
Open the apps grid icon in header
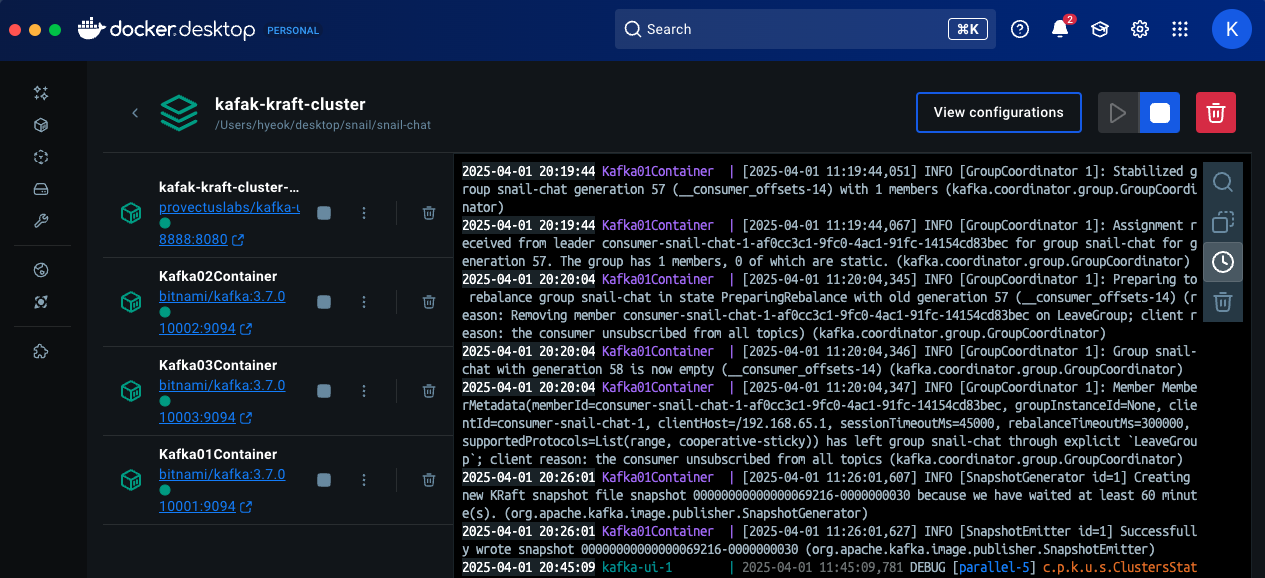pyautogui.click(x=1180, y=29)
